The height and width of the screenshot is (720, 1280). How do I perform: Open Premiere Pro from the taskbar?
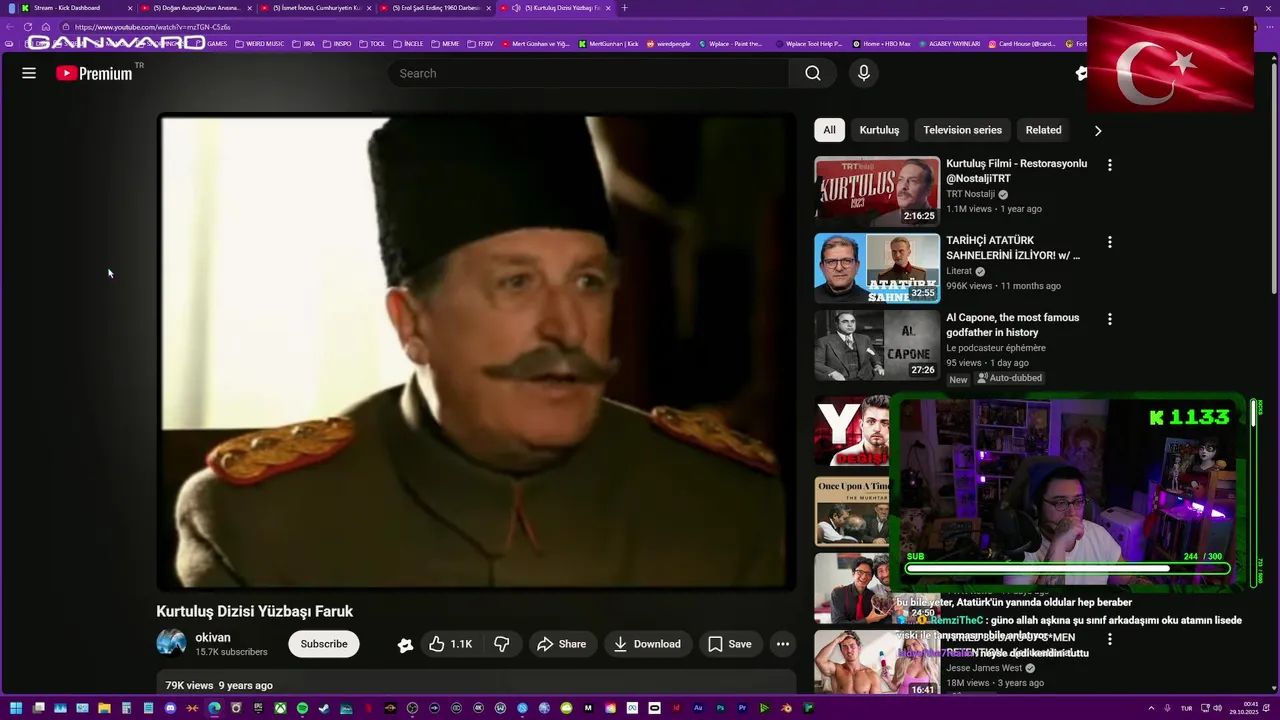tap(742, 708)
